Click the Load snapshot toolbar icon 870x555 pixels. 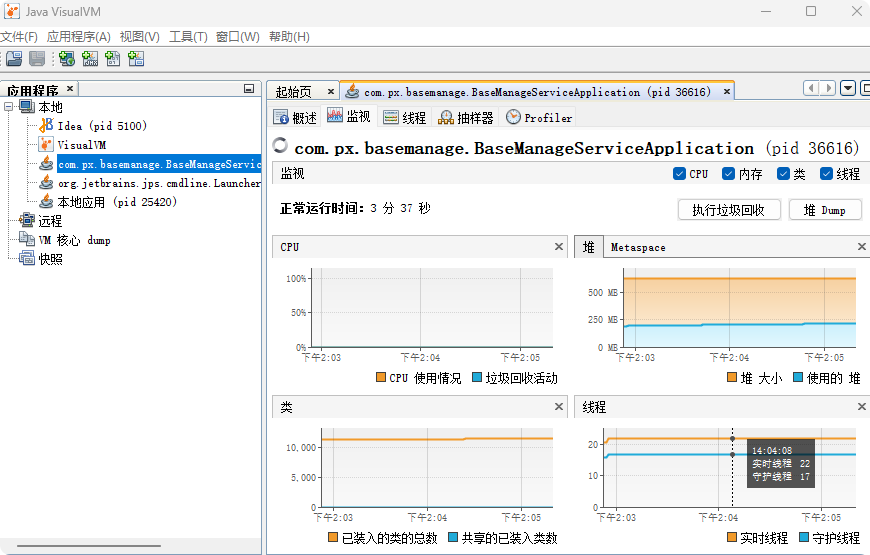click(x=14, y=59)
